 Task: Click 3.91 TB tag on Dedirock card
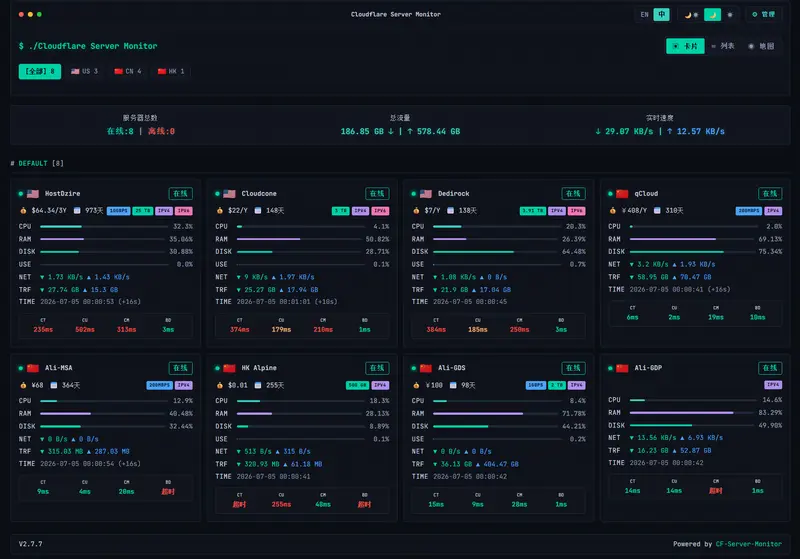(x=533, y=211)
